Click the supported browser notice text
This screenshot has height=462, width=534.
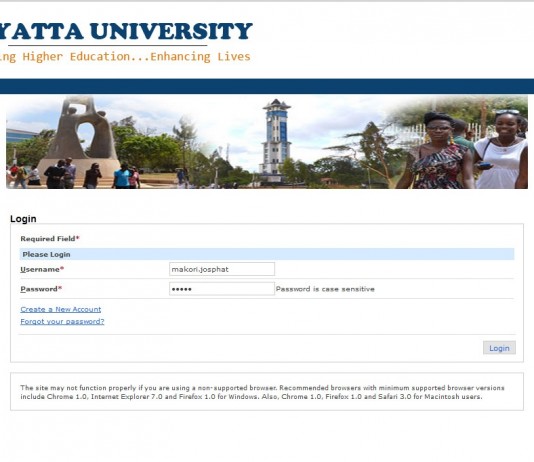click(x=262, y=392)
